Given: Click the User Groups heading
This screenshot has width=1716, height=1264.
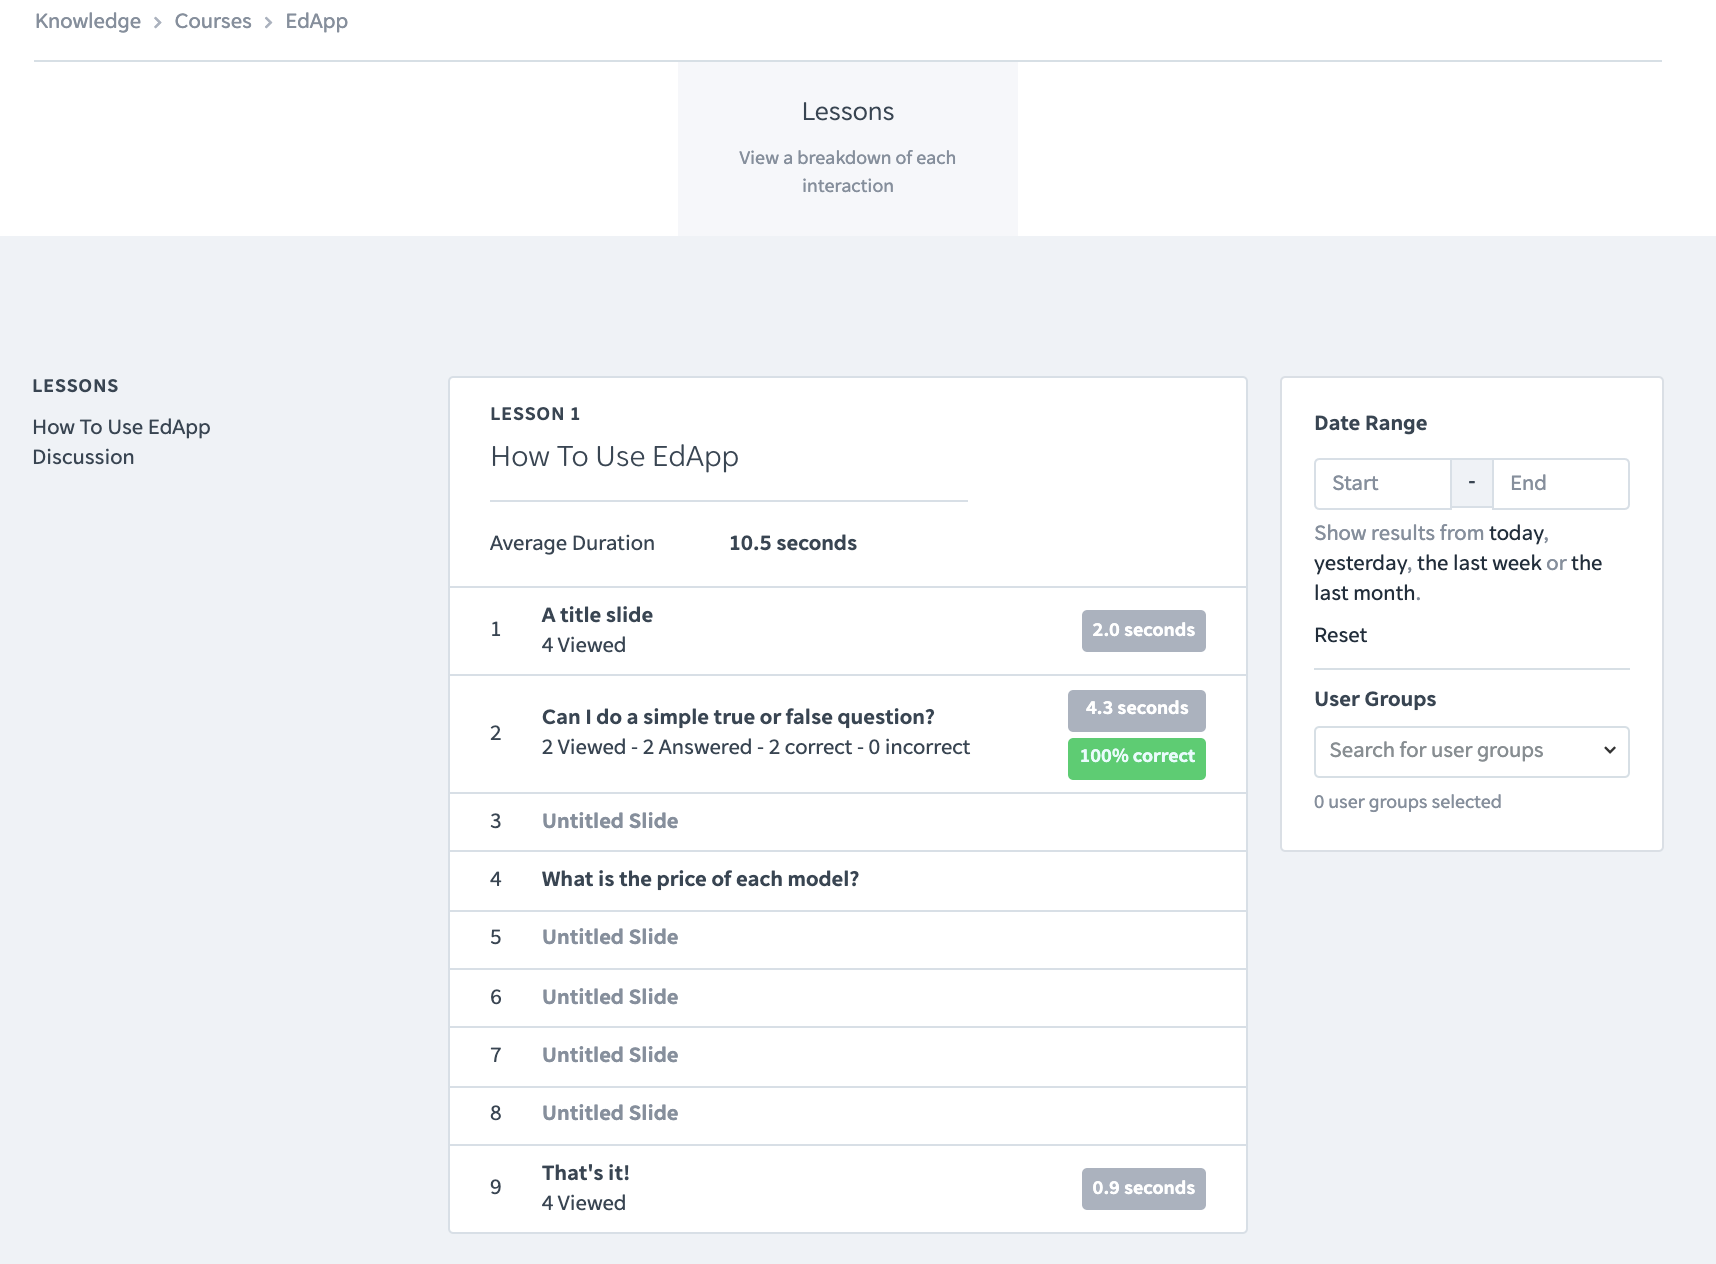Looking at the screenshot, I should [1375, 699].
